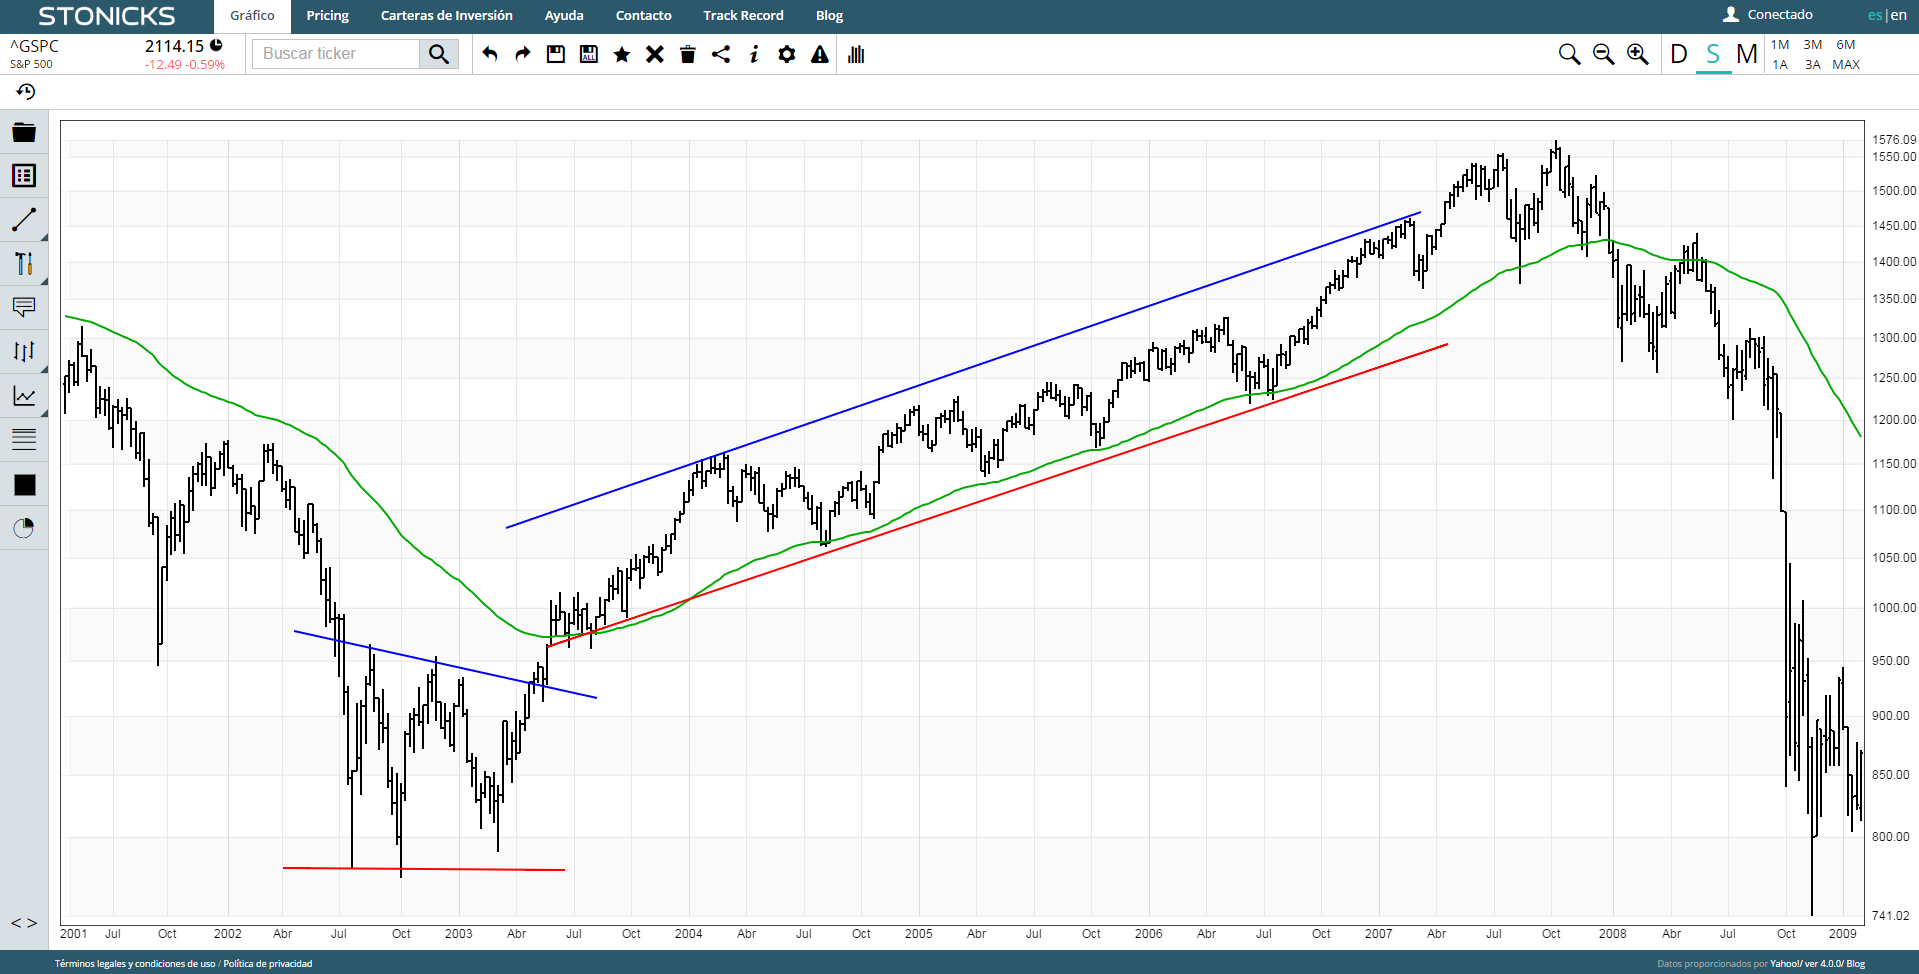Open chart settings gear icon
Screen dimensions: 1919x974
(x=787, y=54)
